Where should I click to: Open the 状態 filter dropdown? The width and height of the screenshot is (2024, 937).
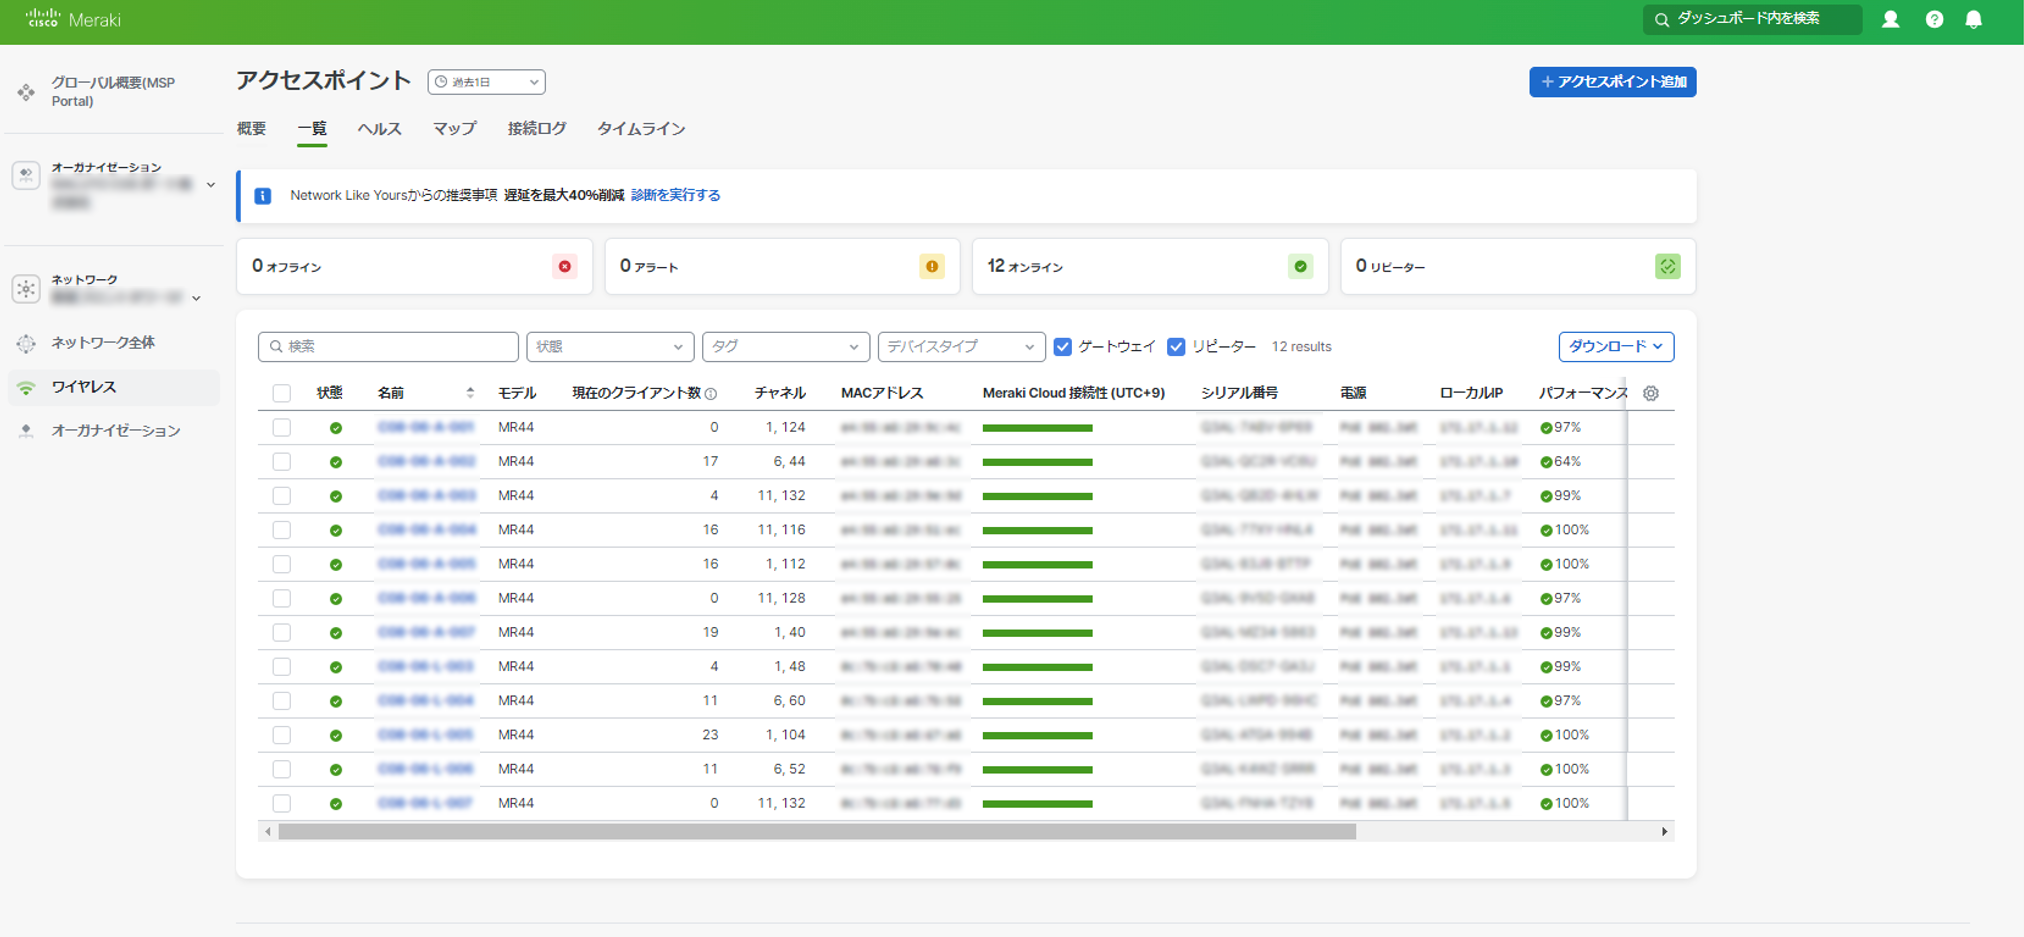(x=610, y=347)
